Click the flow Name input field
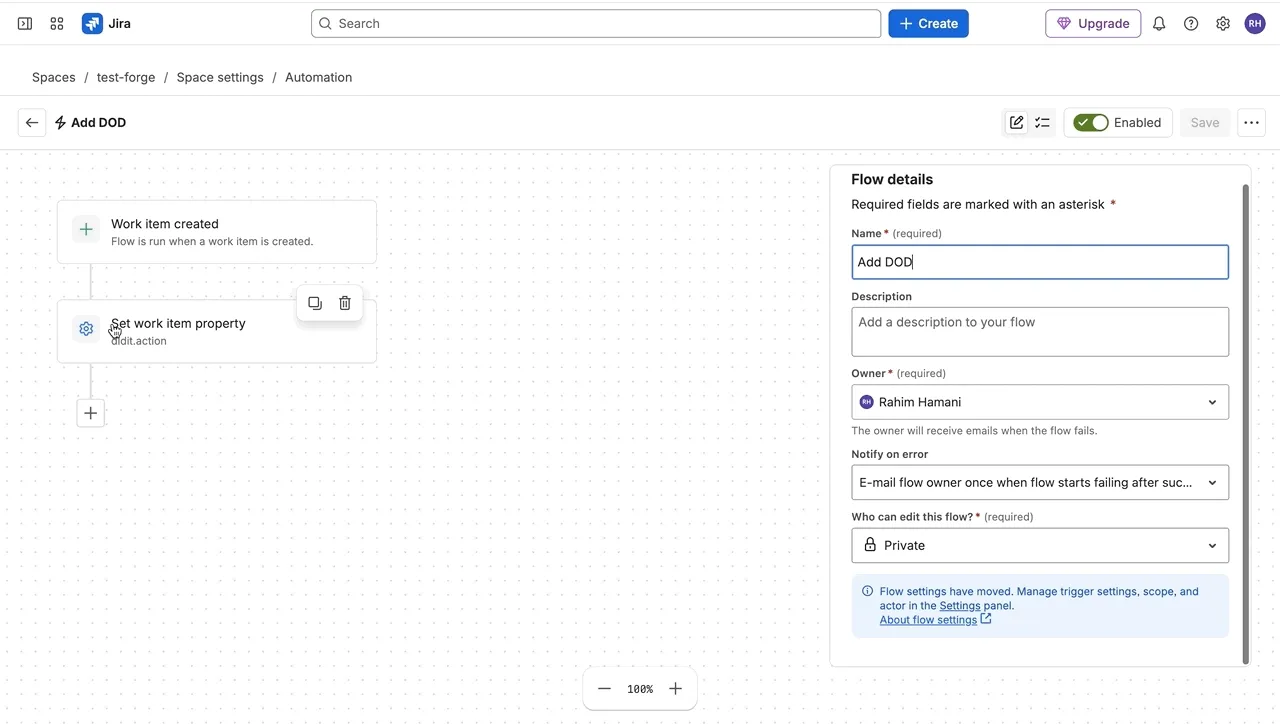 (x=1040, y=262)
